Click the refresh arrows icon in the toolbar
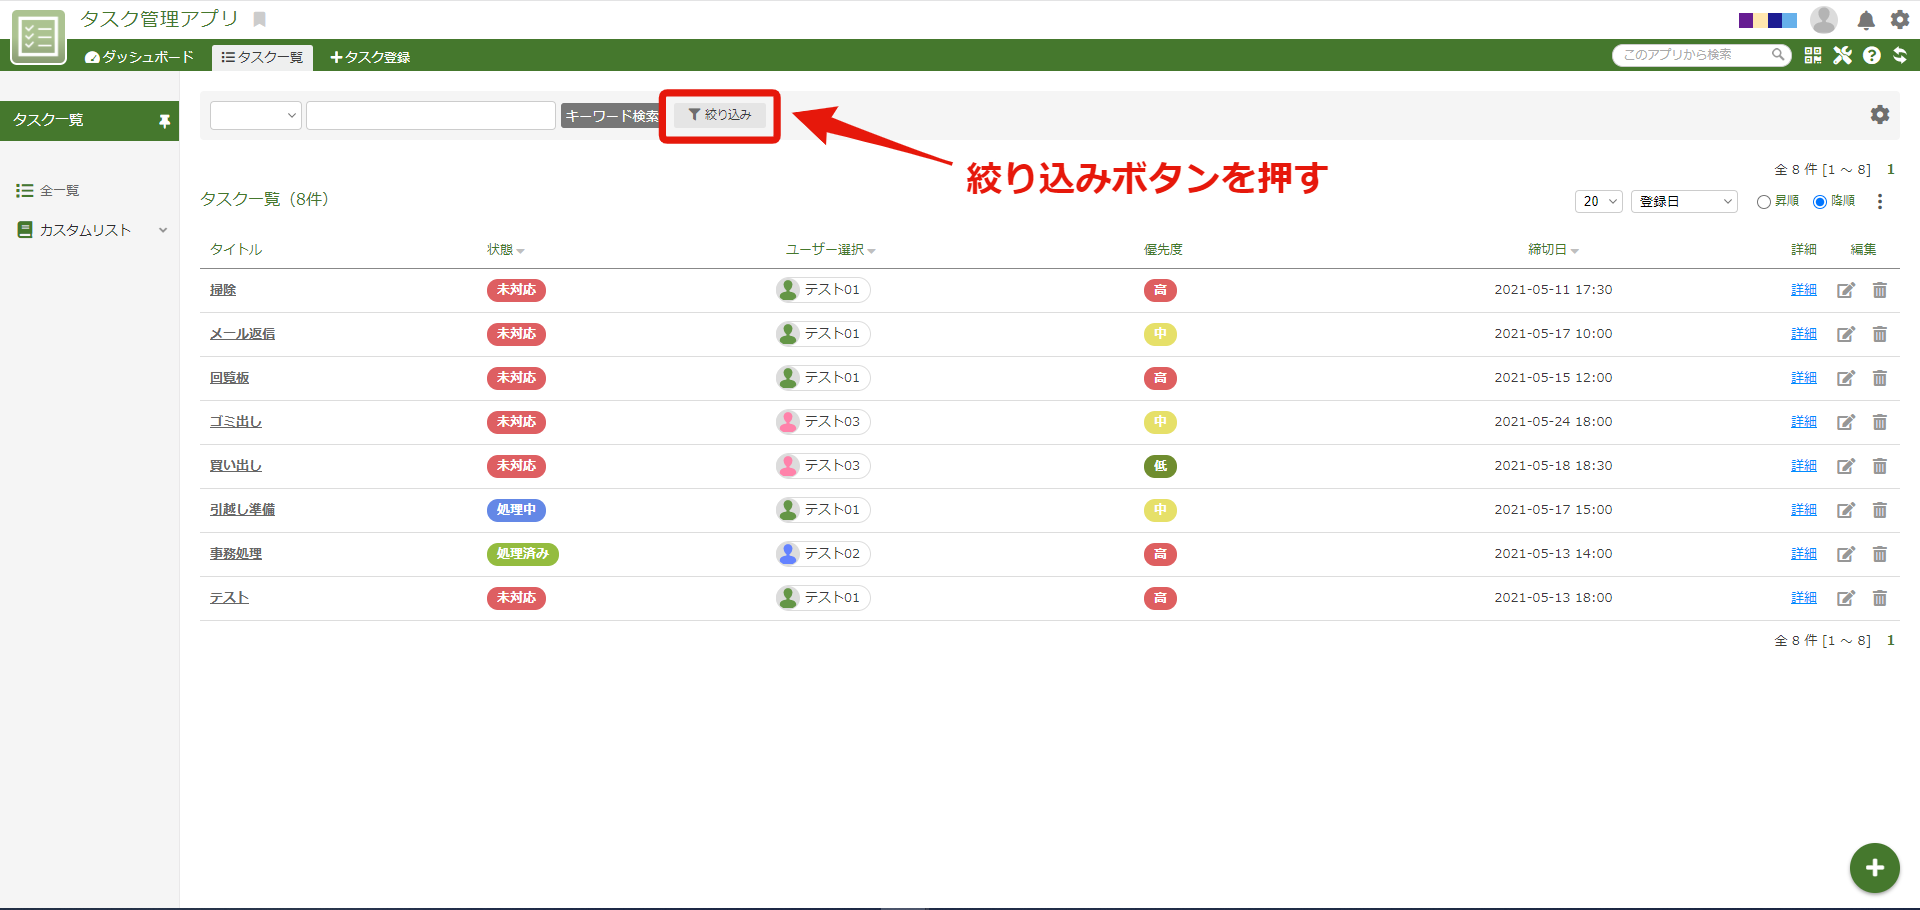Image resolution: width=1920 pixels, height=910 pixels. click(1901, 55)
